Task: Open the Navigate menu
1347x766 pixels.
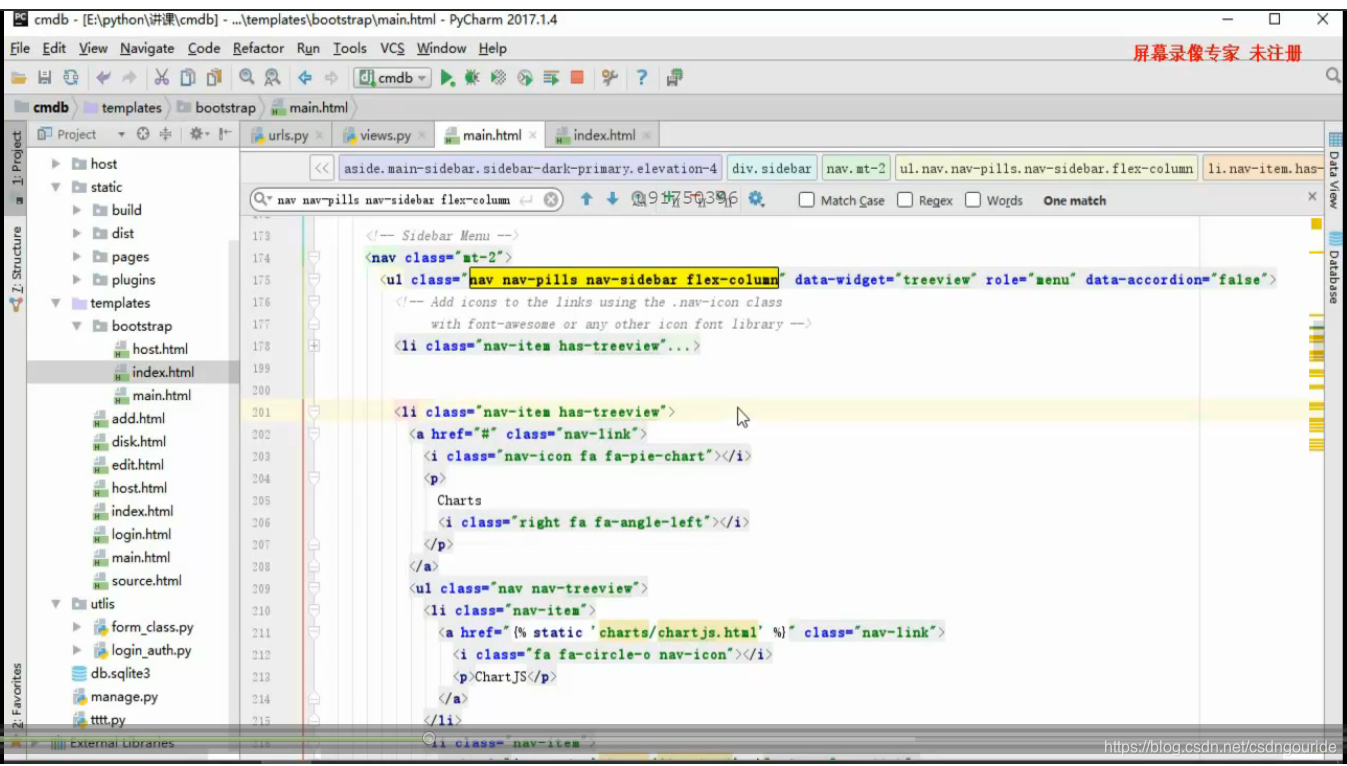Action: point(147,48)
